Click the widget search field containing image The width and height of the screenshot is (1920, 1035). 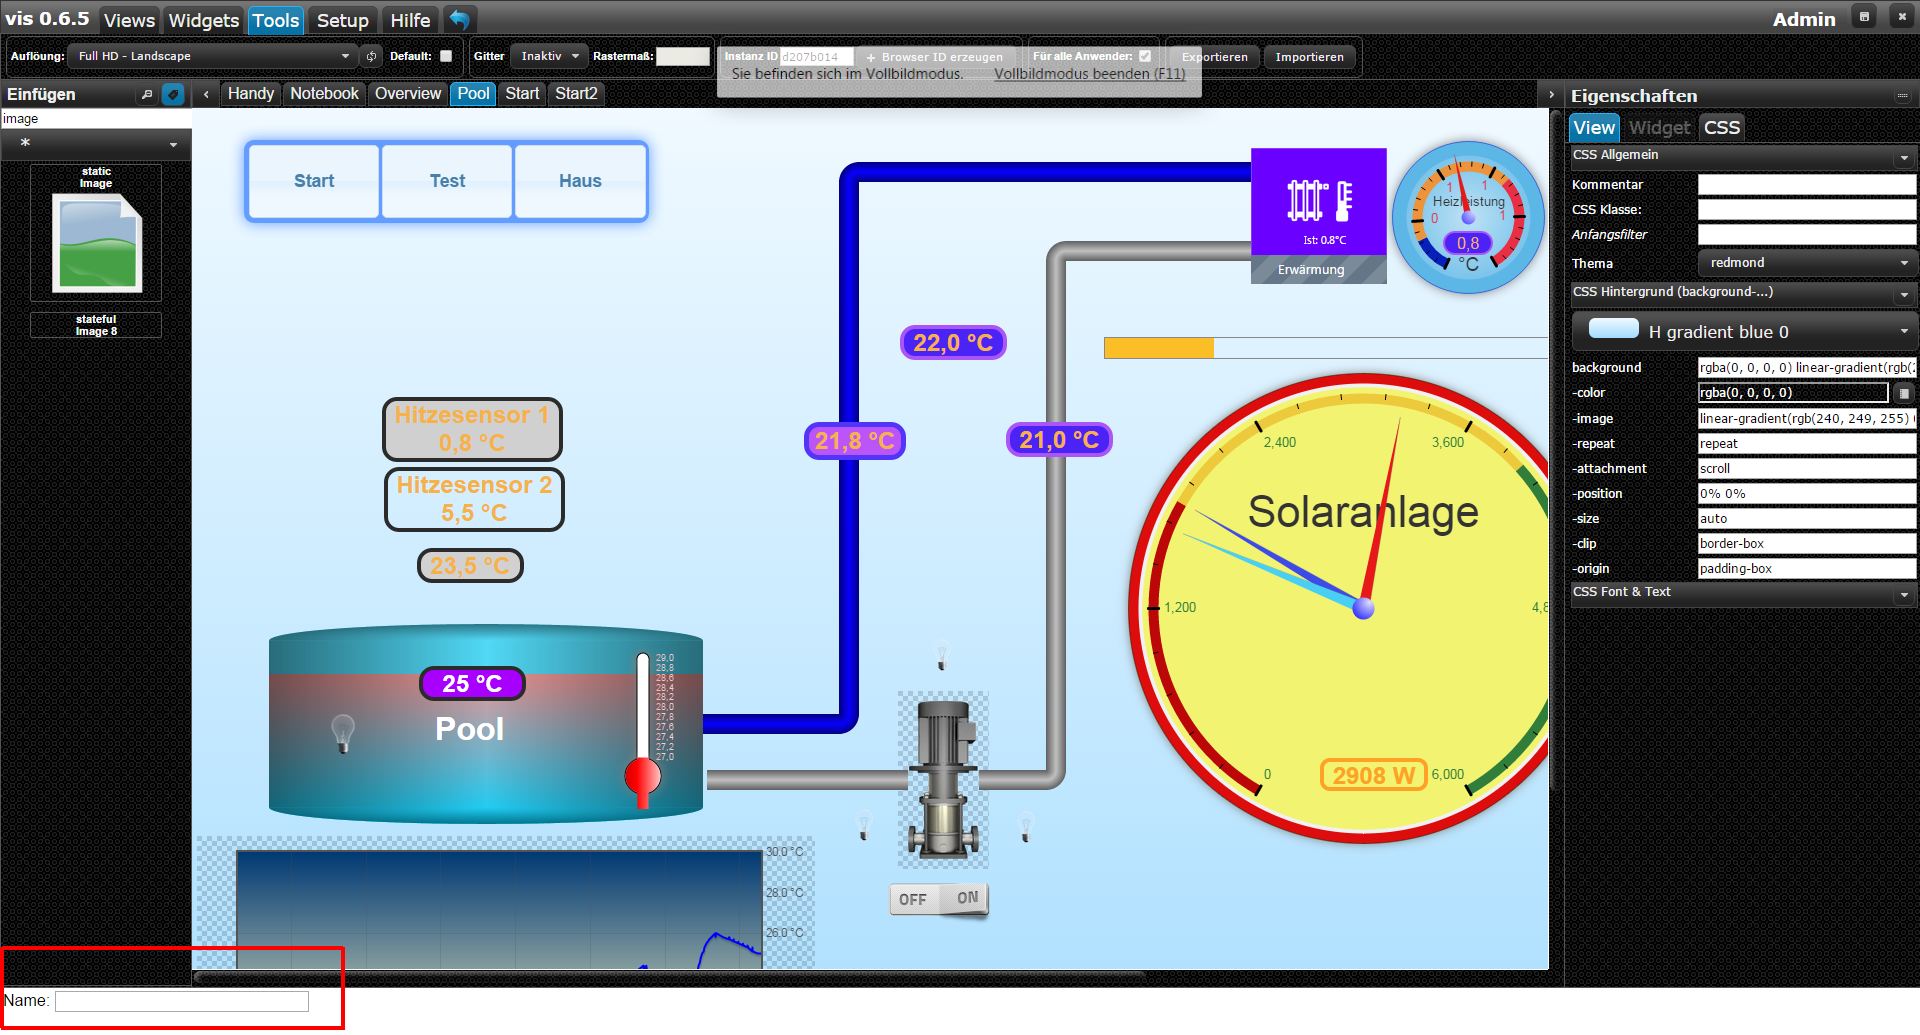pyautogui.click(x=96, y=119)
